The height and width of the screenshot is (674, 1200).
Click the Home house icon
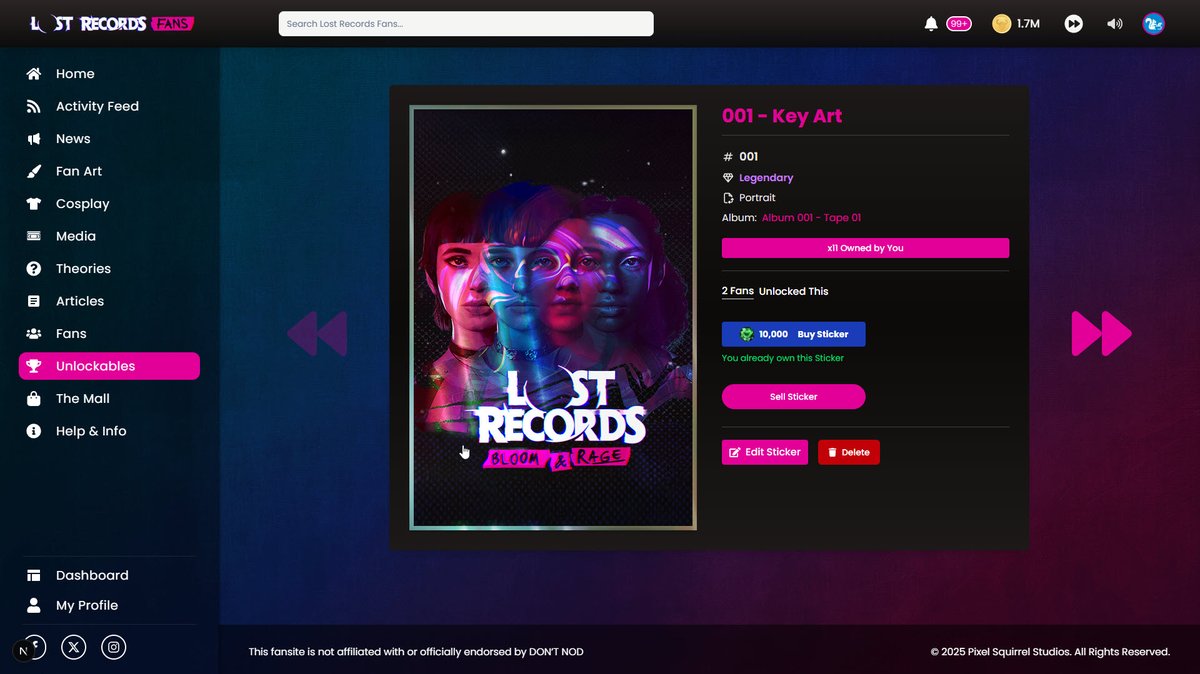click(x=34, y=74)
